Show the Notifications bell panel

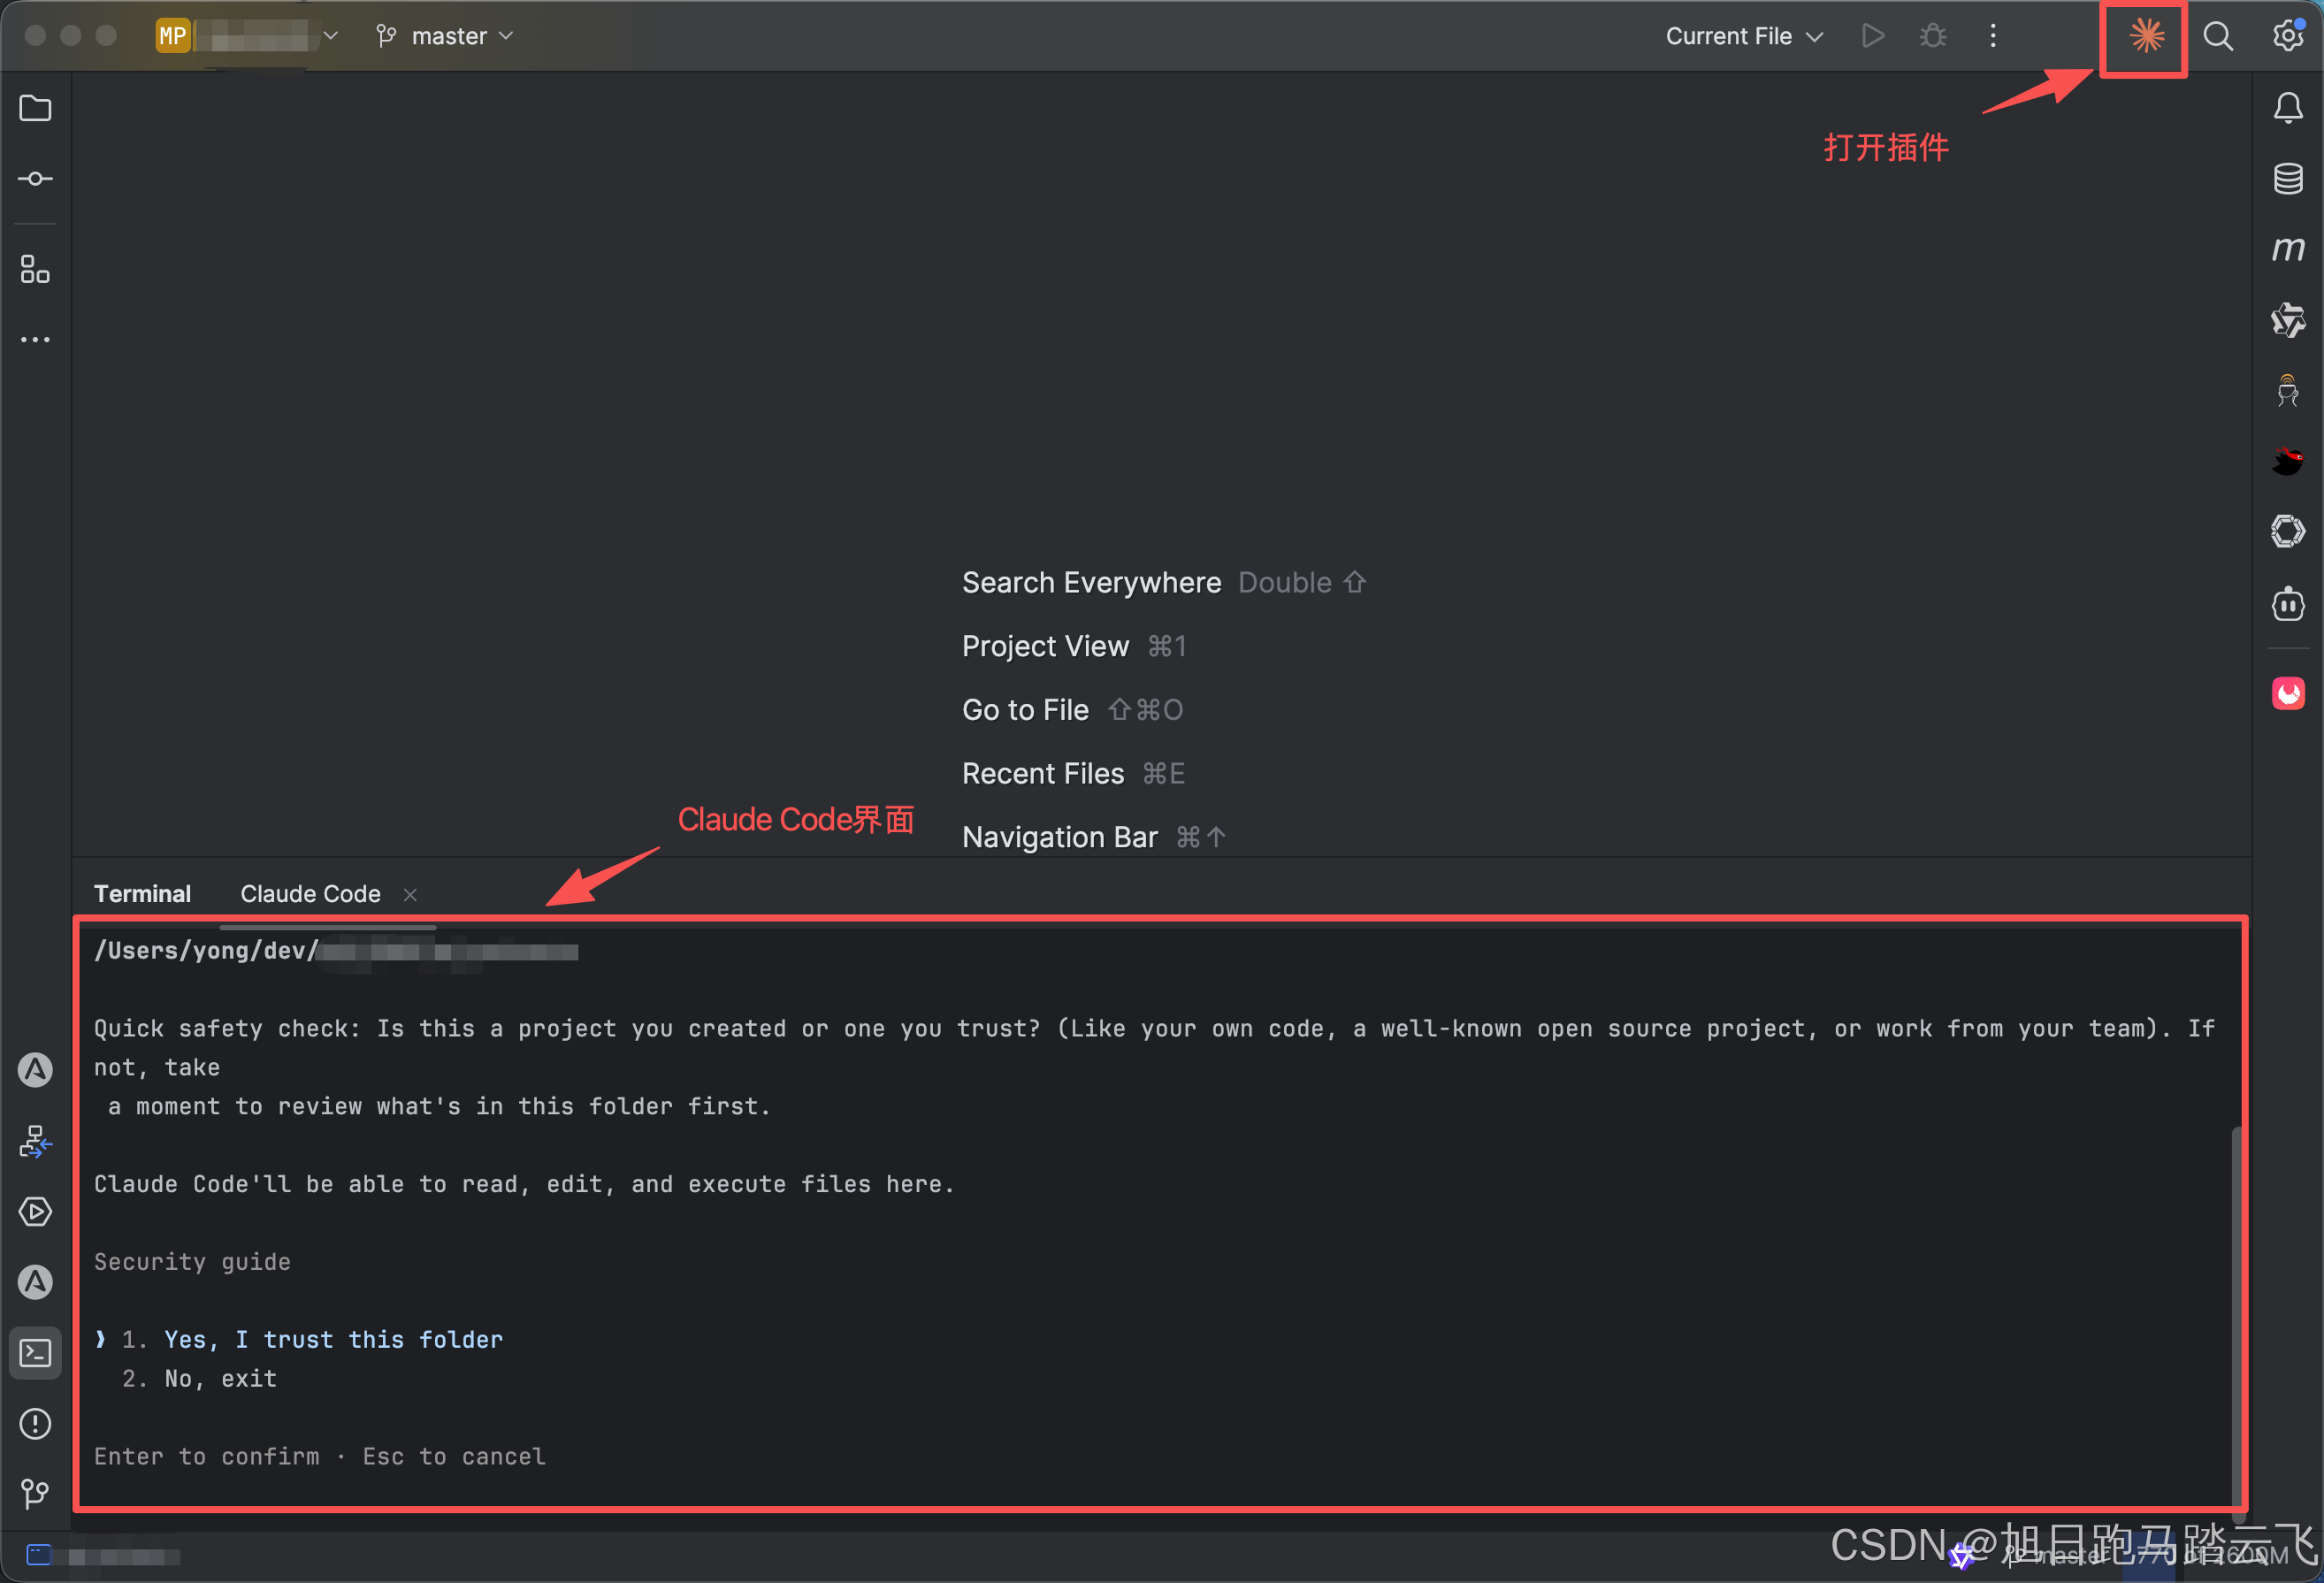click(x=2288, y=108)
